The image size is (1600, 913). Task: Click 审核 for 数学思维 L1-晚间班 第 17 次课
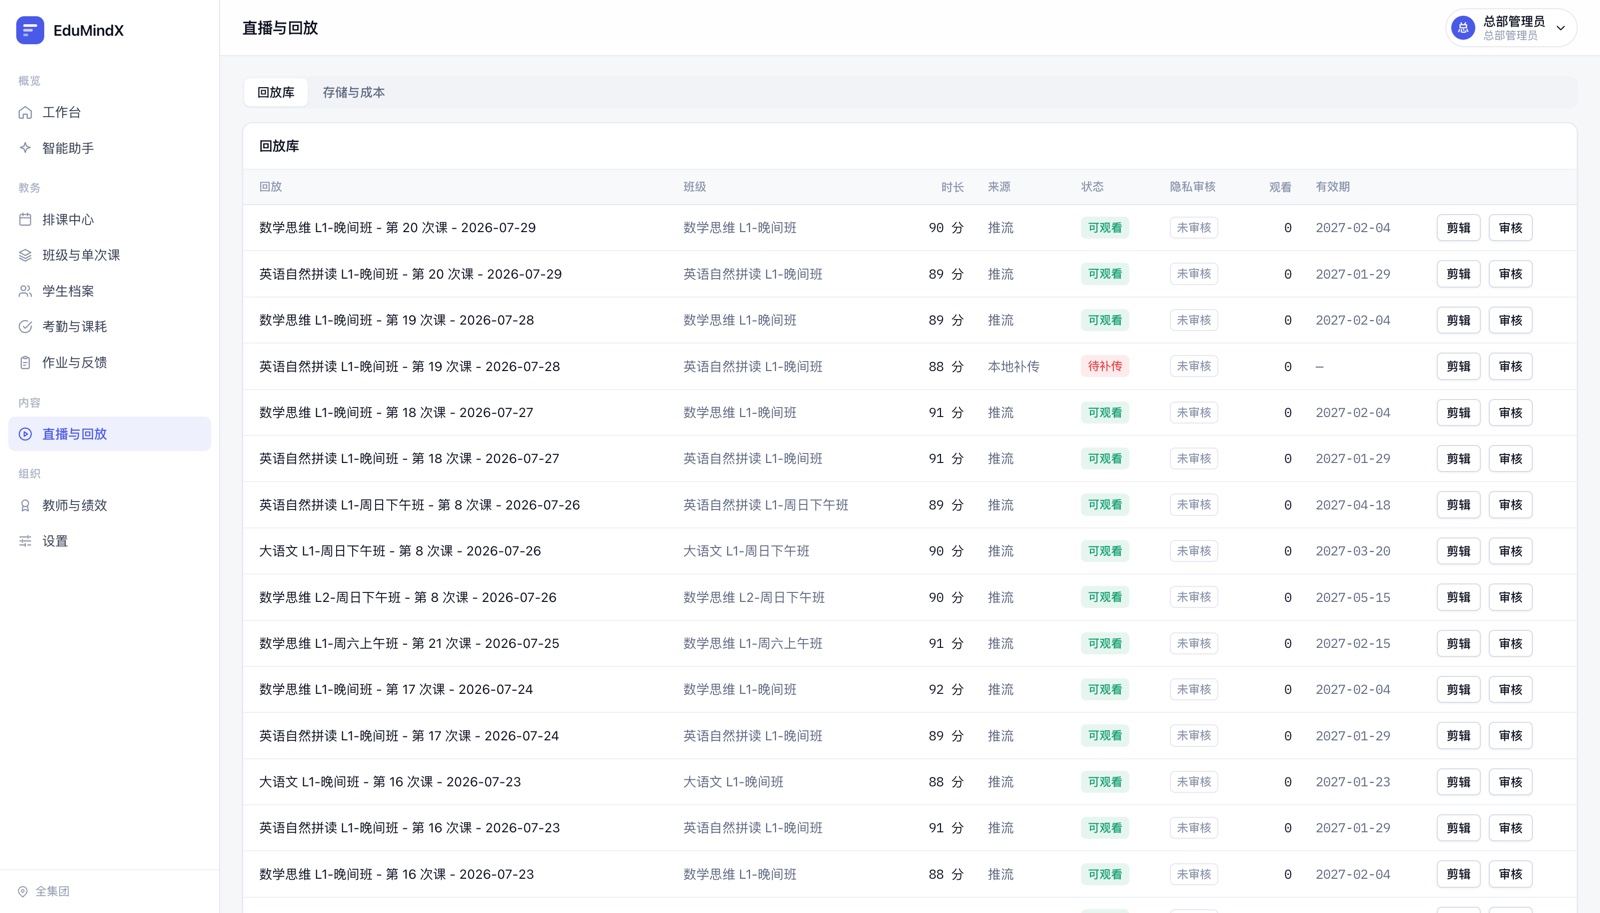coord(1510,689)
